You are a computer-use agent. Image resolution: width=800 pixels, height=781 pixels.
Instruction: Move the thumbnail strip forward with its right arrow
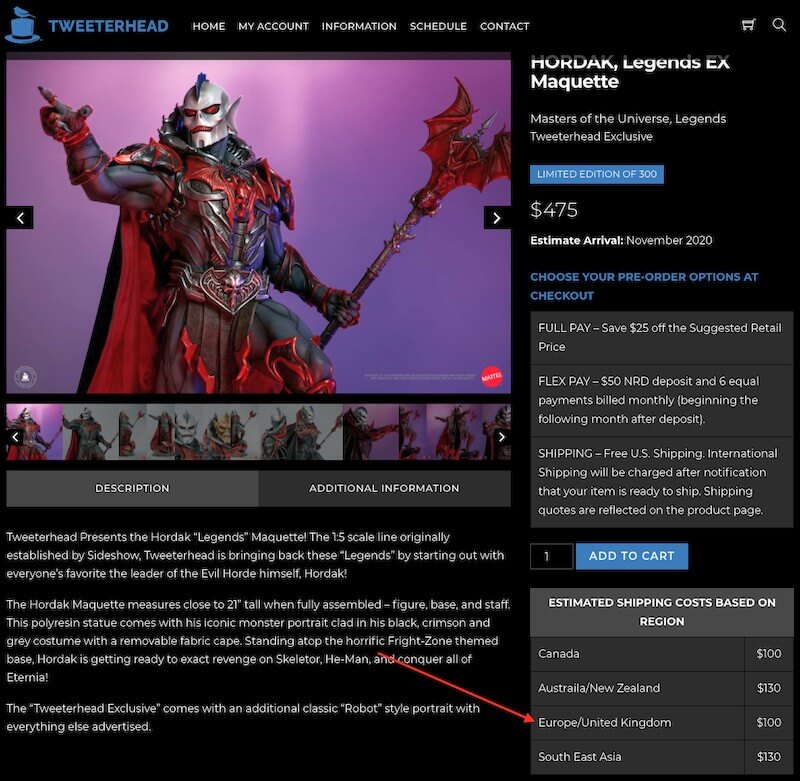[x=502, y=437]
